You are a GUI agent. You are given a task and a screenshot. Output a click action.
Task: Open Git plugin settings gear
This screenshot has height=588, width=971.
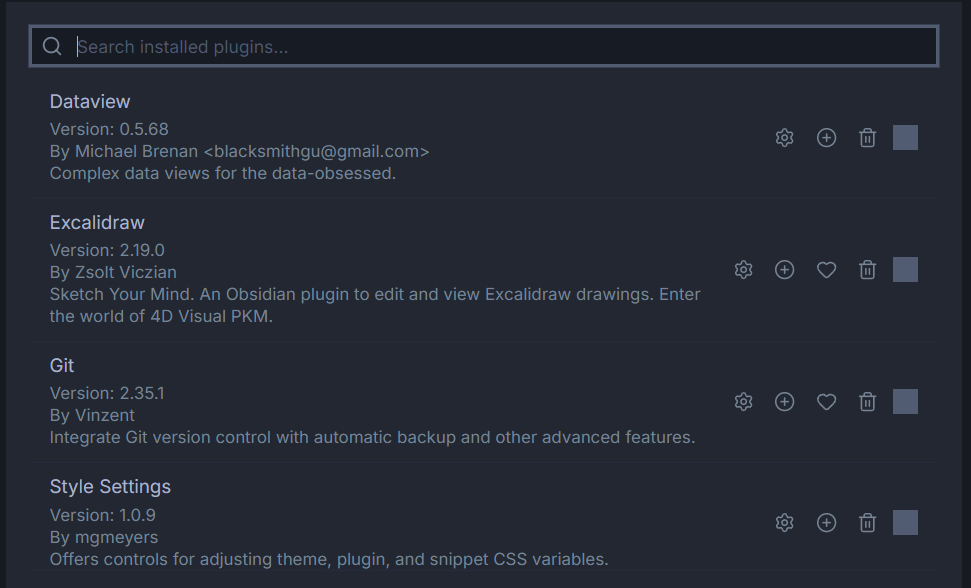(743, 402)
